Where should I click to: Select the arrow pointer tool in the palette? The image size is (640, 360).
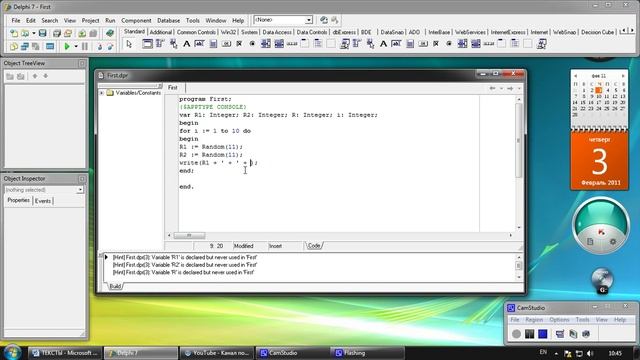point(129,44)
